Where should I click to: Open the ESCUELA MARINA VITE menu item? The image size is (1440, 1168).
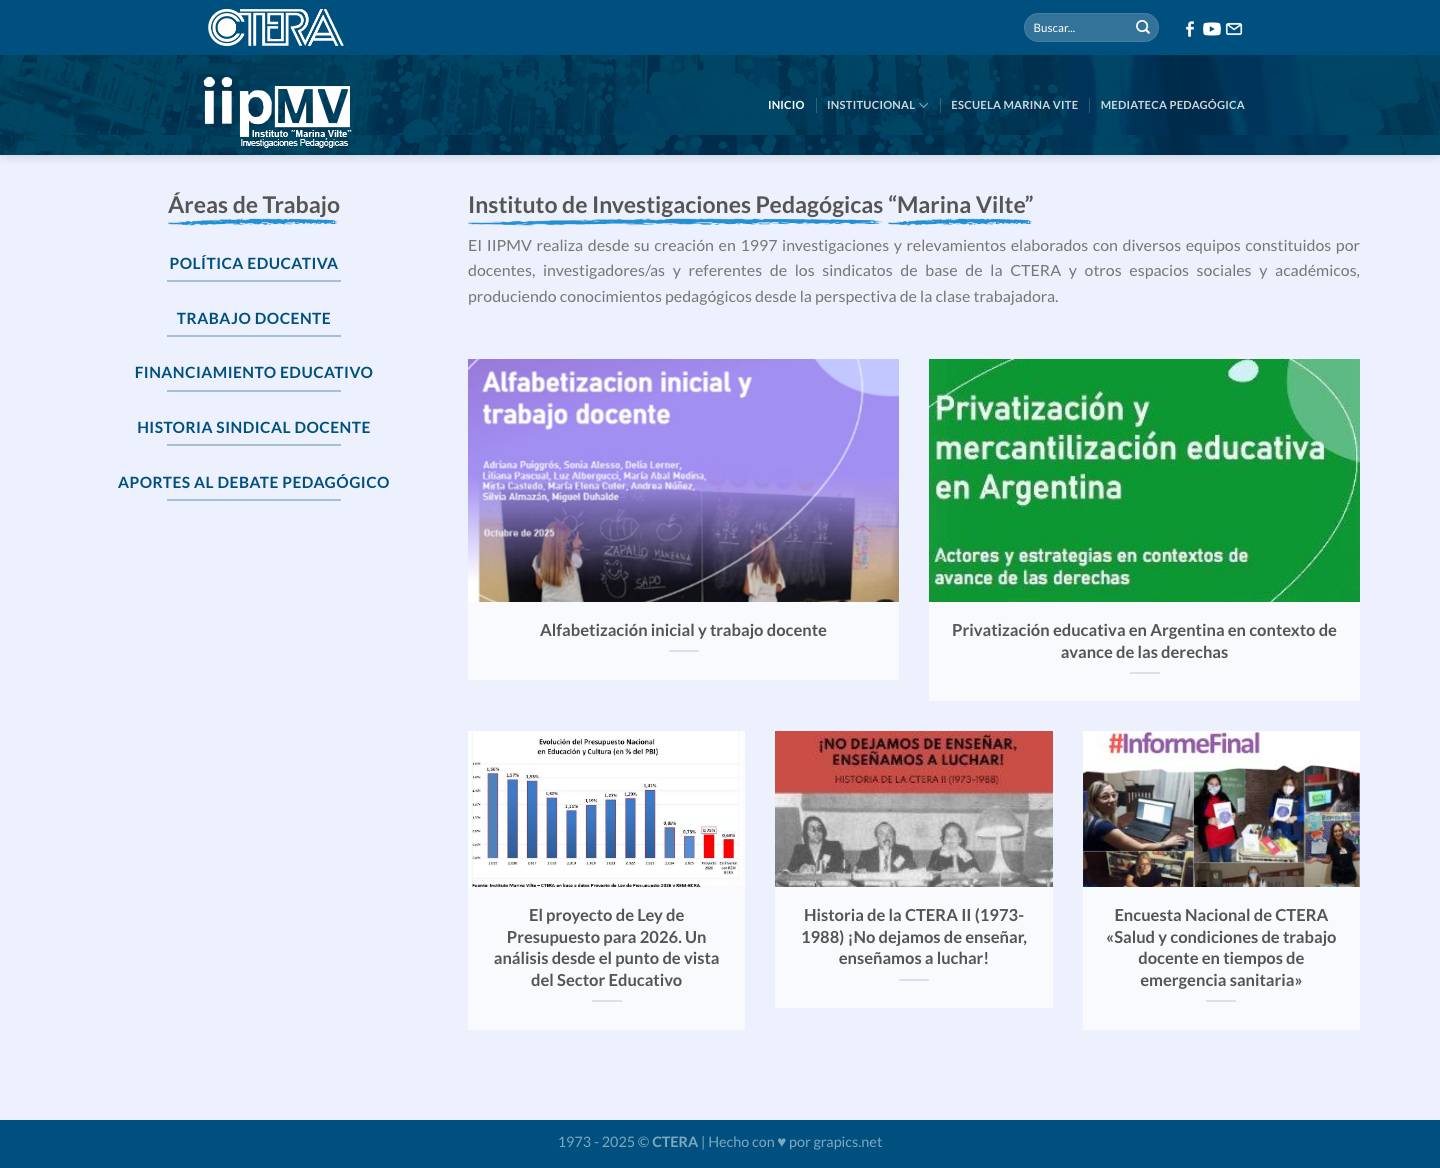click(x=1014, y=104)
